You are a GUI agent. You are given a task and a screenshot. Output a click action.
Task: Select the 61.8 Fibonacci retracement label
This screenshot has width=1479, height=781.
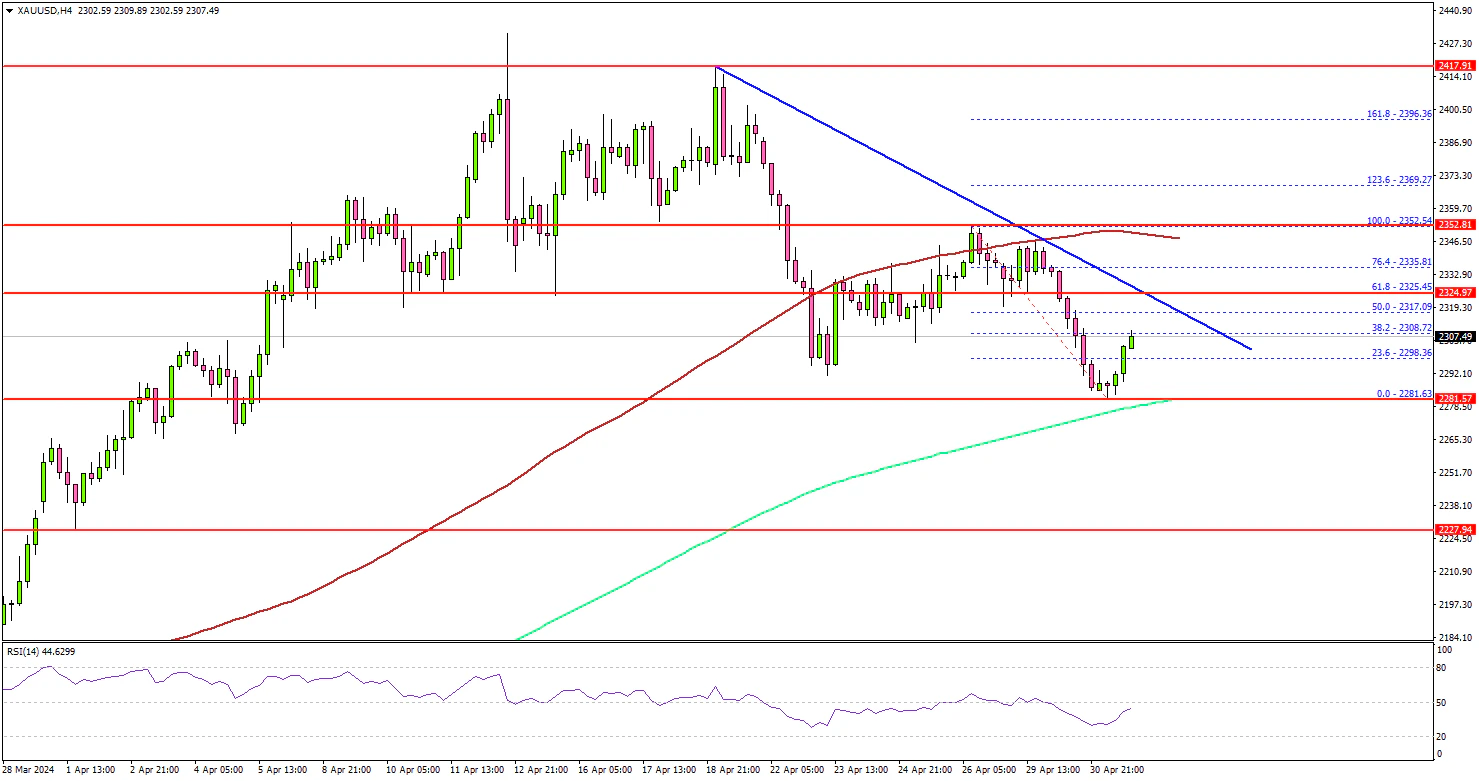click(x=1400, y=287)
